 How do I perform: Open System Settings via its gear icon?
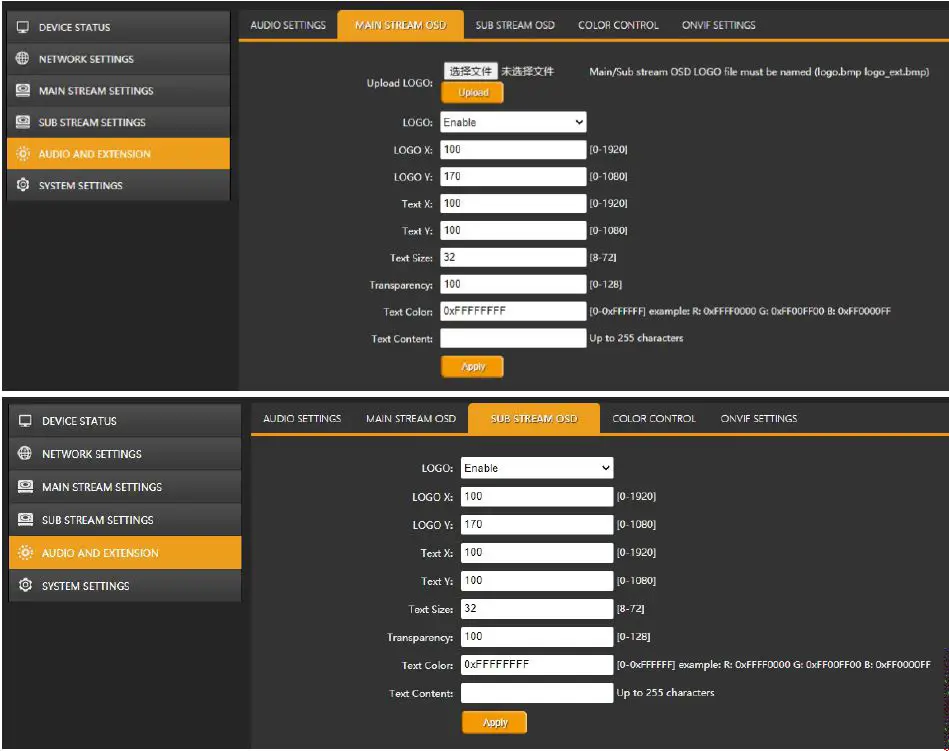[x=24, y=185]
